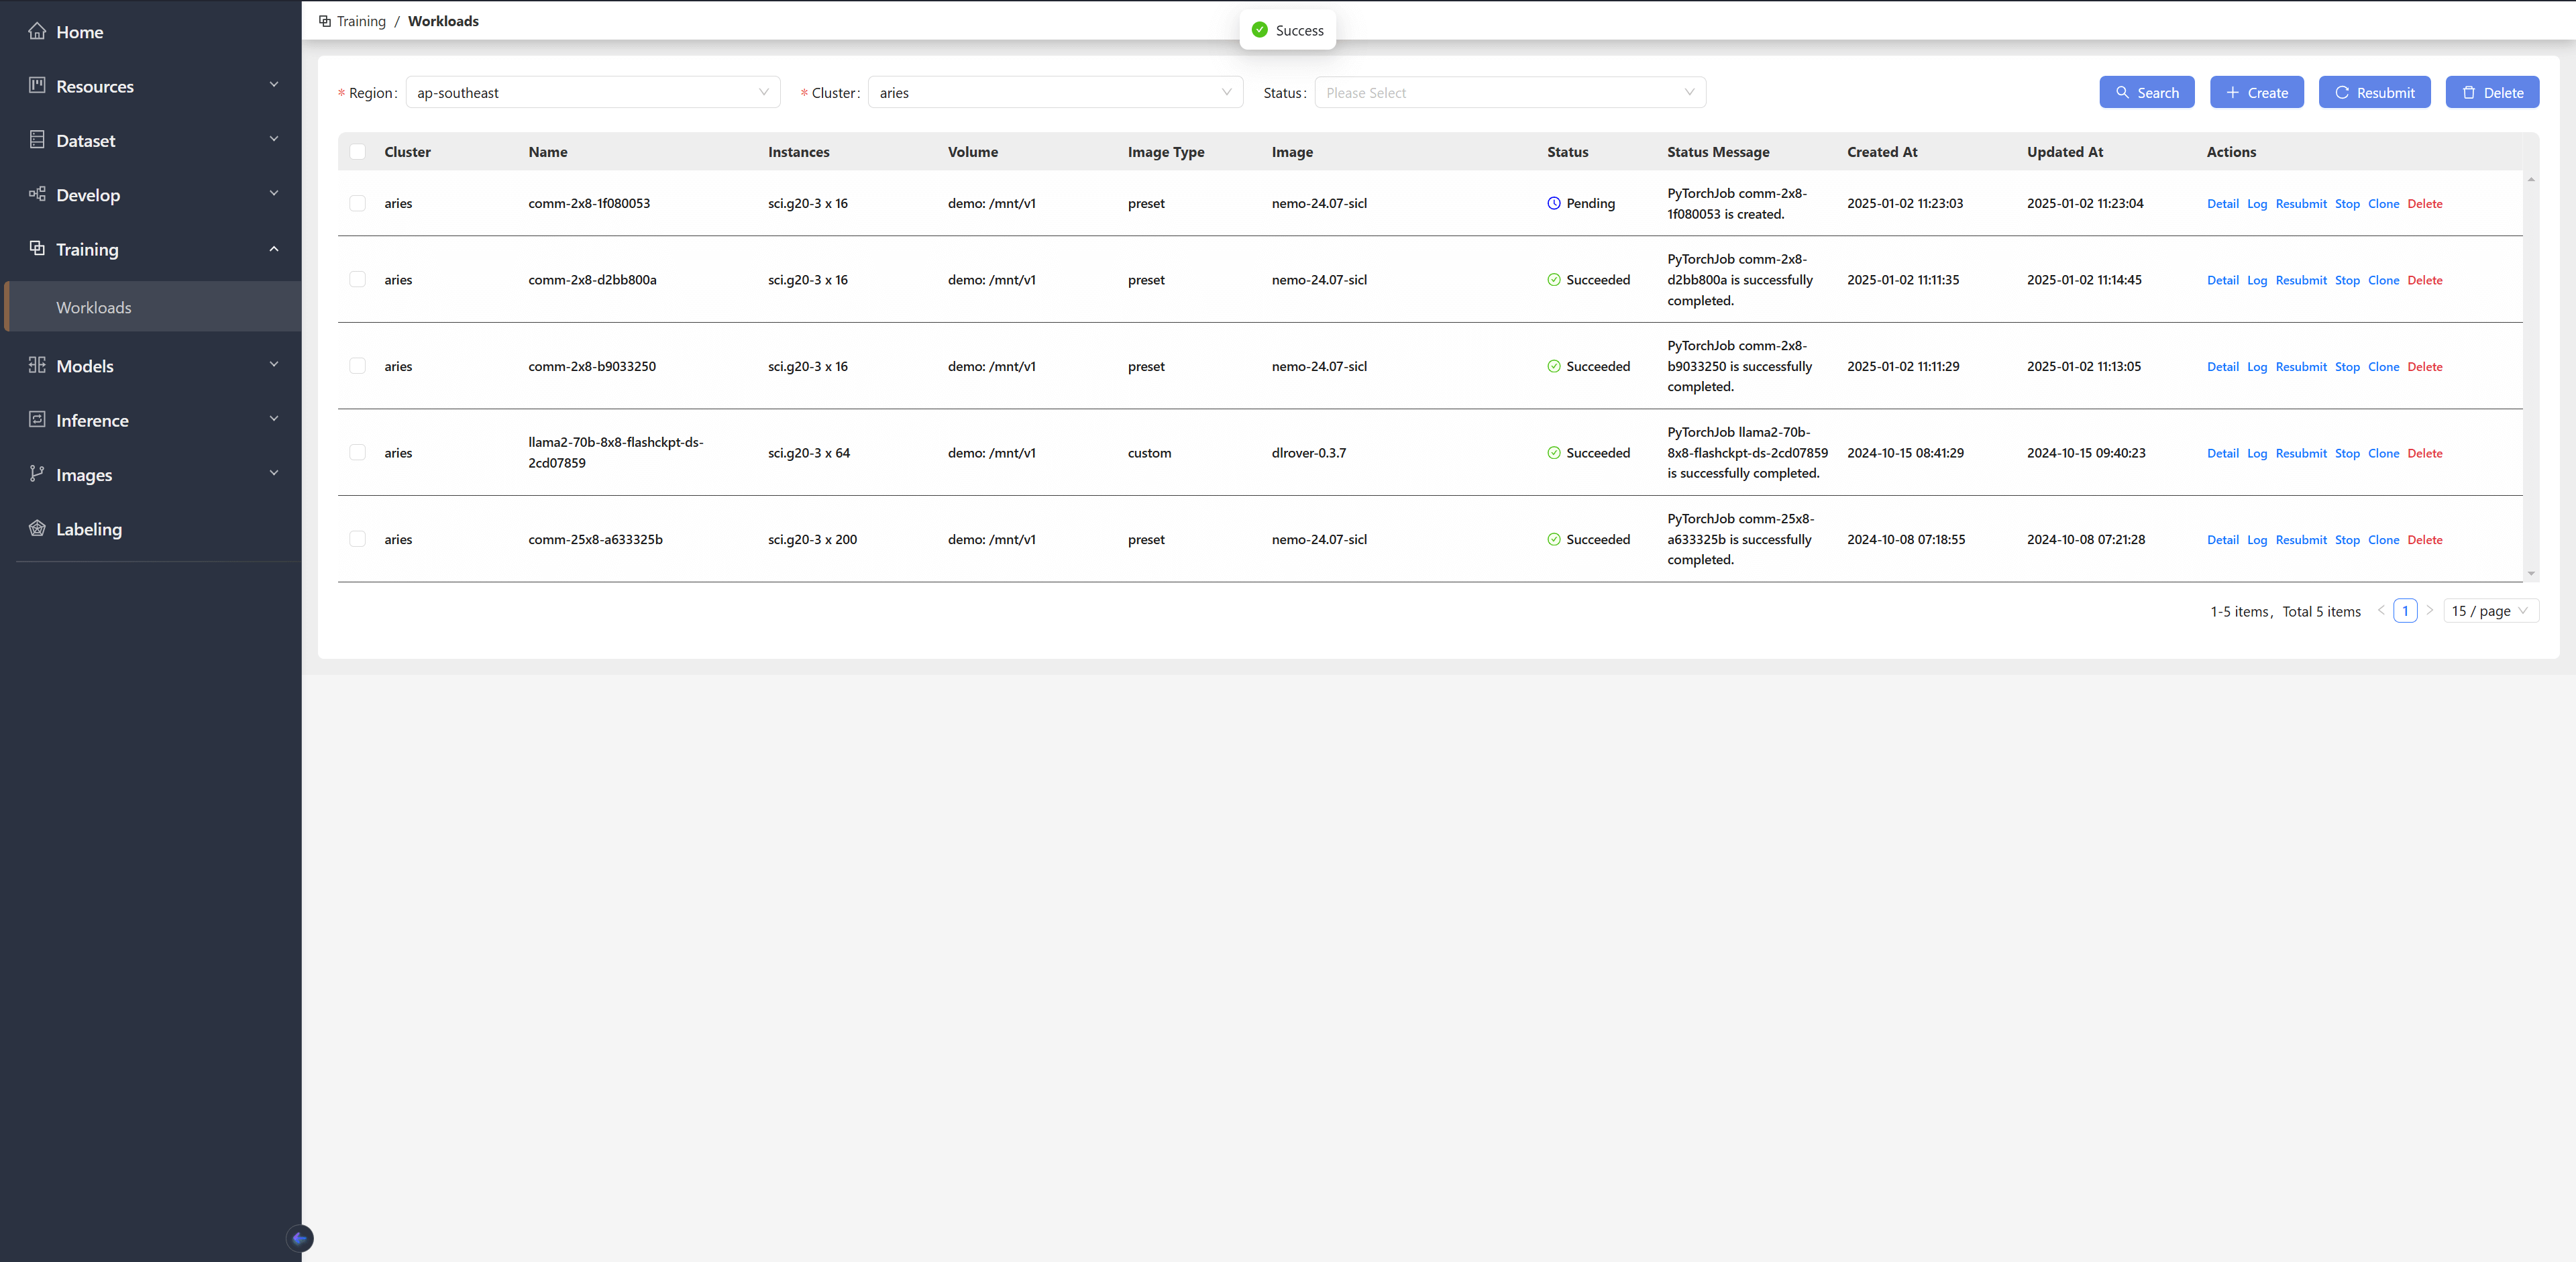This screenshot has height=1262, width=2576.
Task: Click Resubmit for comm-2x8-b9033250
Action: coord(2301,366)
